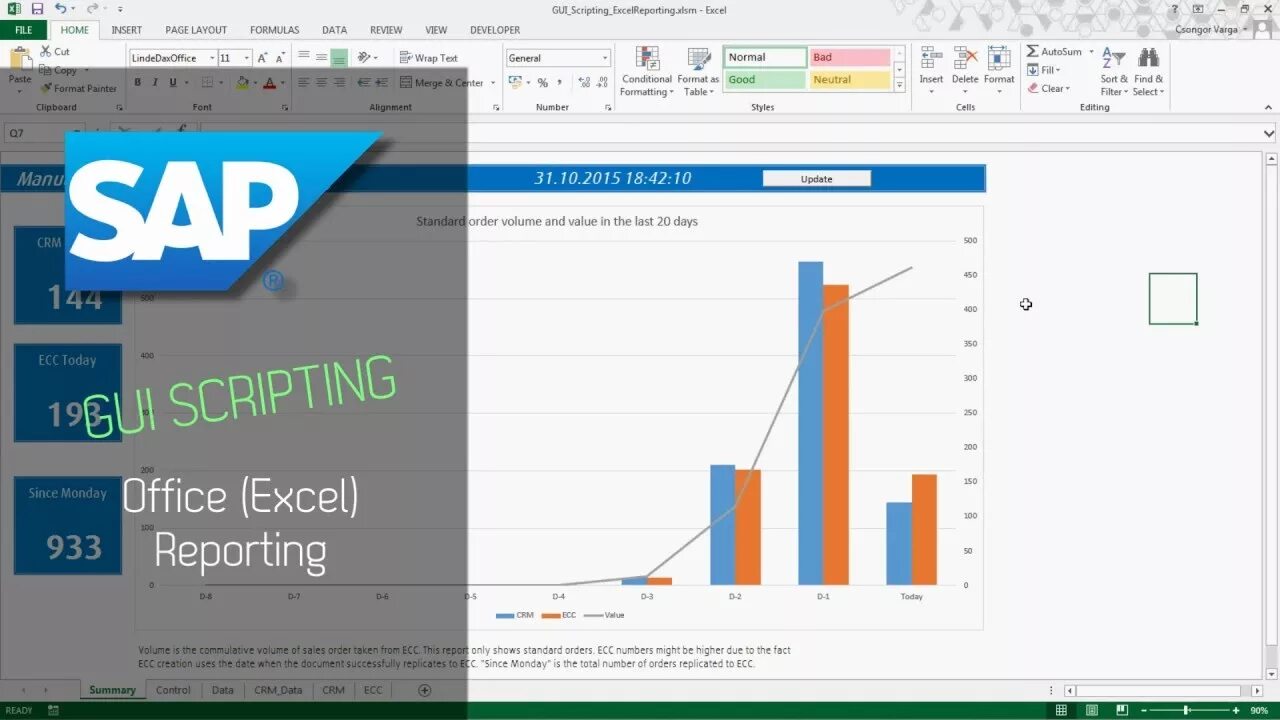Viewport: 1280px width, 720px height.
Task: Open the LindeDaxOffice font name dropdown
Action: tap(212, 58)
